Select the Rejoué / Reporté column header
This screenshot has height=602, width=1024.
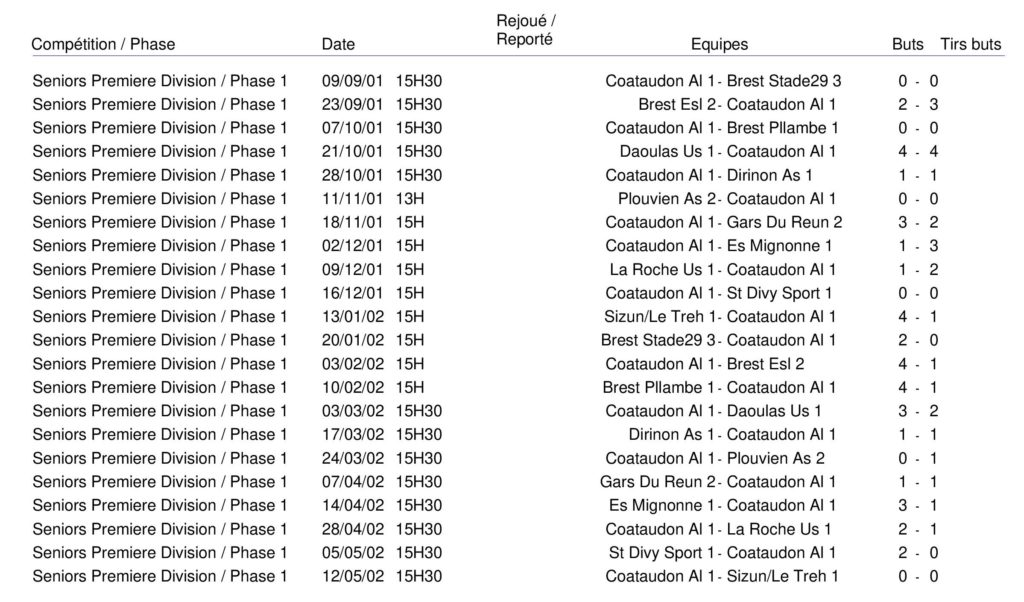[x=526, y=31]
